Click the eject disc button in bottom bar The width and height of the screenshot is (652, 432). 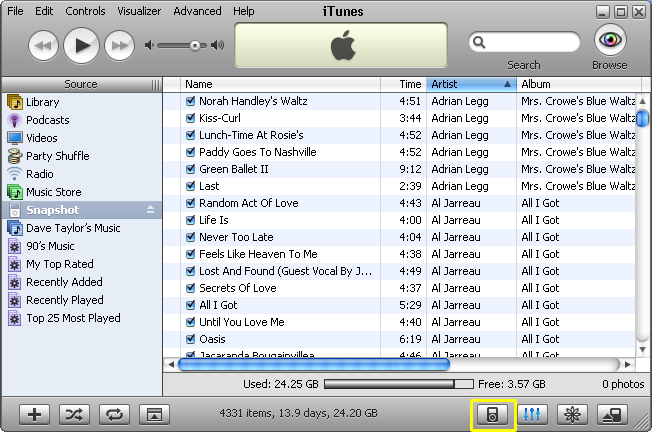pos(612,414)
